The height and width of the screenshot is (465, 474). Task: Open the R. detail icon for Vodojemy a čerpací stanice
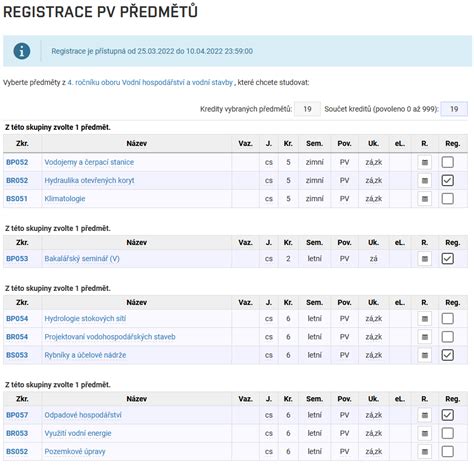pos(424,162)
